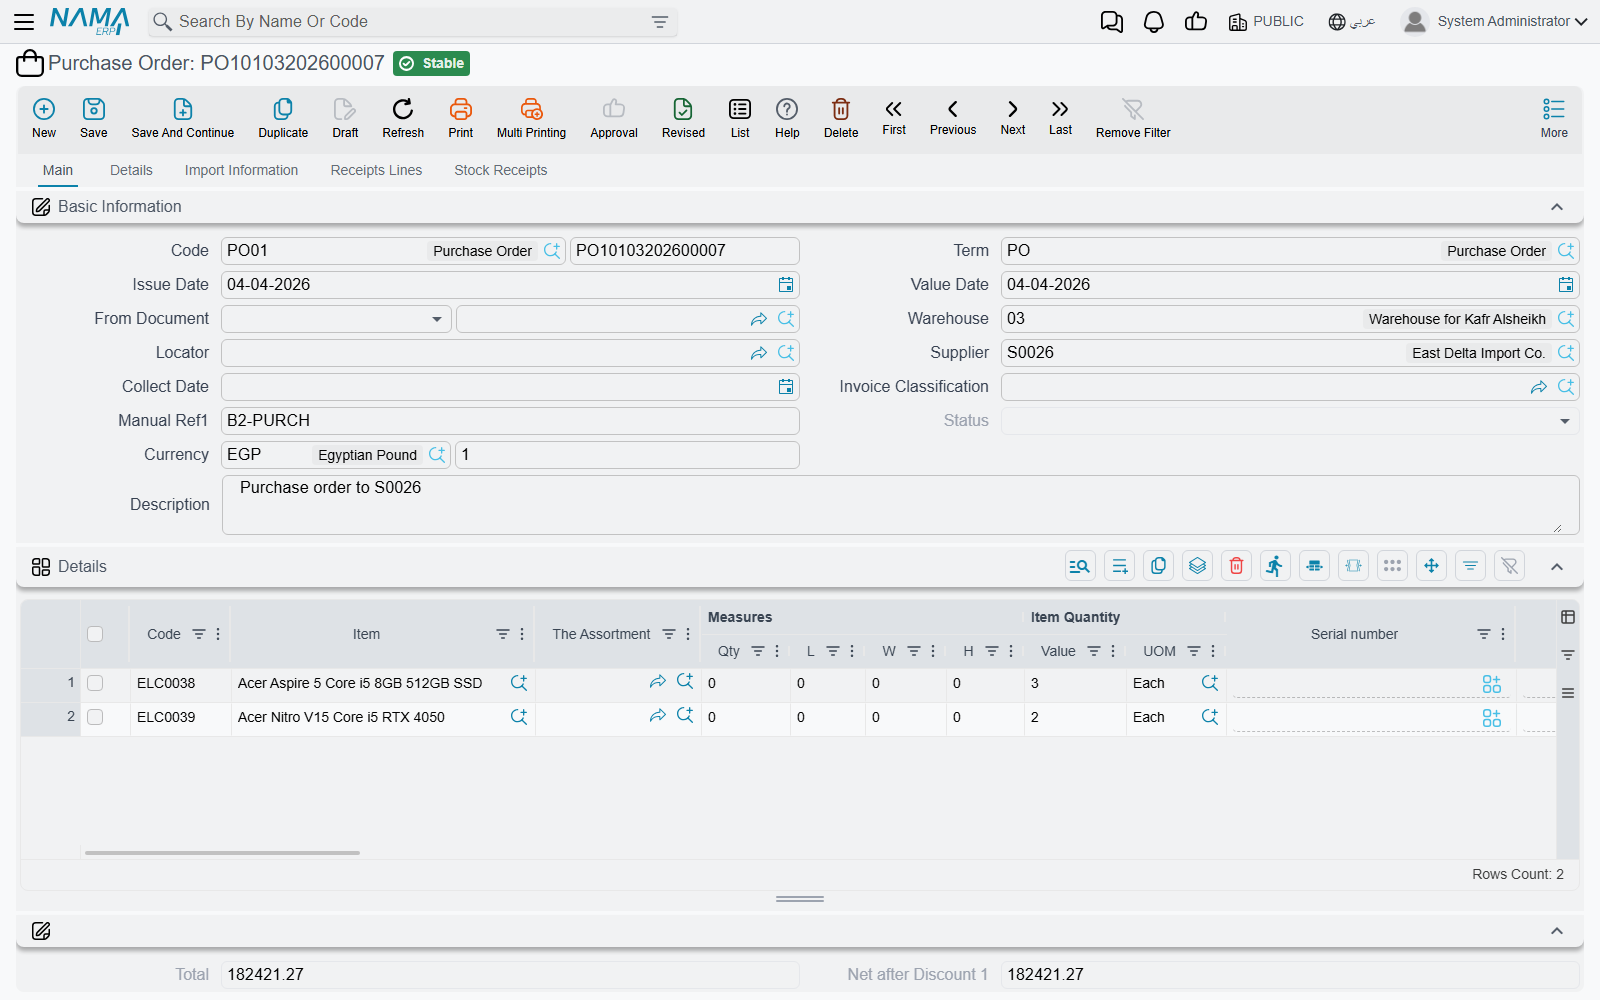Collapse the Basic Information section
The width and height of the screenshot is (1600, 1000).
click(x=1557, y=207)
